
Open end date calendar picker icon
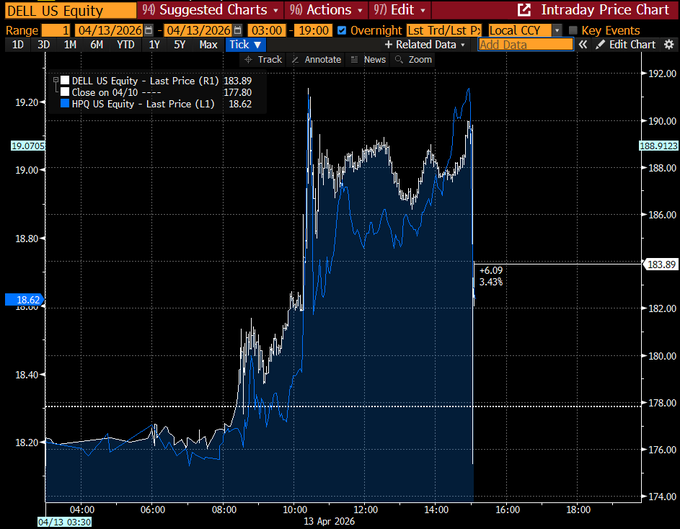click(237, 30)
